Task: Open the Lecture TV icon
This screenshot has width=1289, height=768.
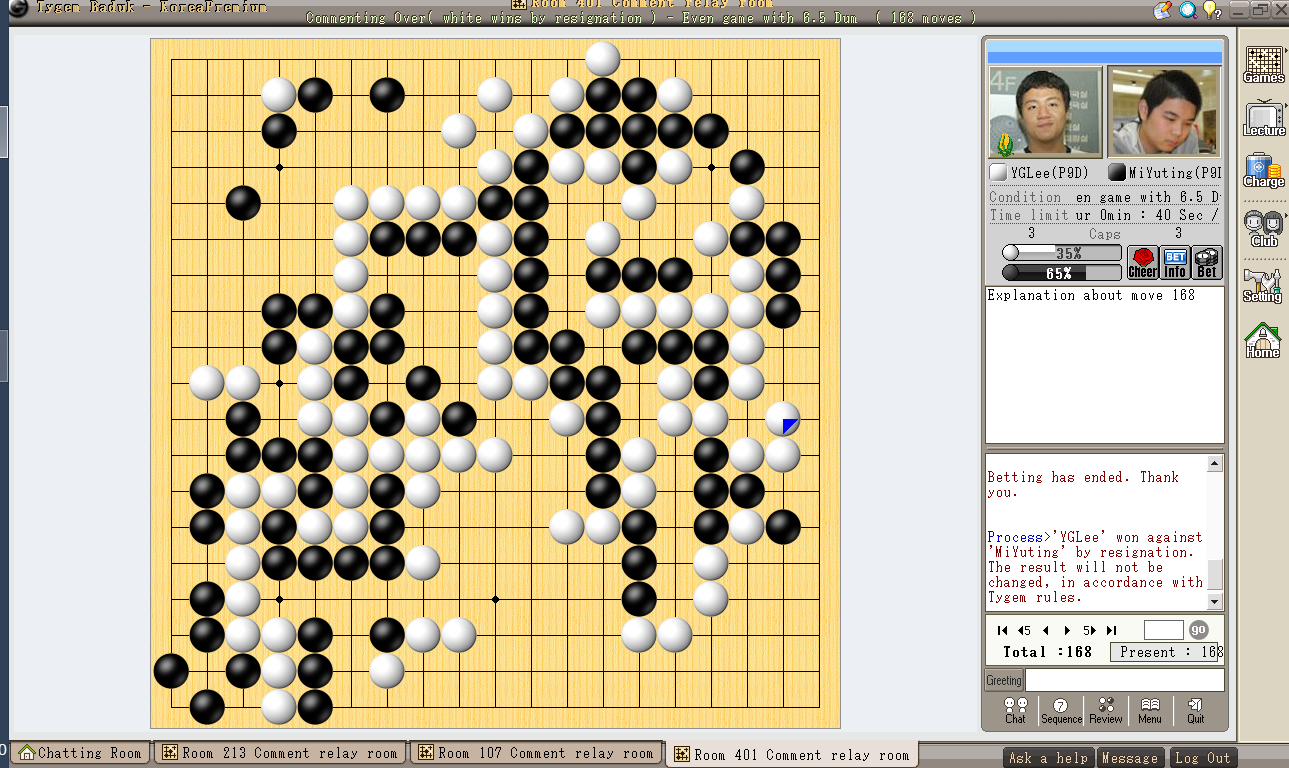Action: point(1264,118)
